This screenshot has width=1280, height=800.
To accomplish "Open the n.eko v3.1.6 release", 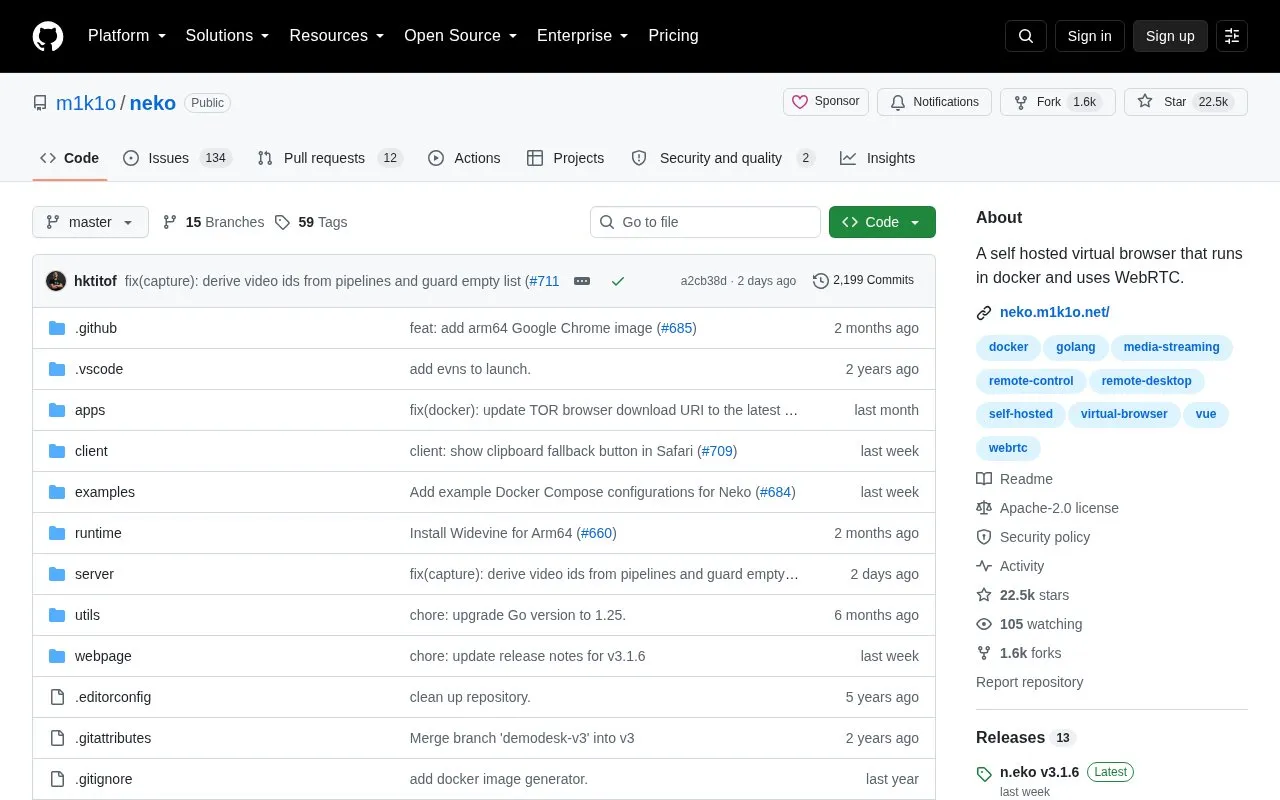I will pyautogui.click(x=1039, y=772).
